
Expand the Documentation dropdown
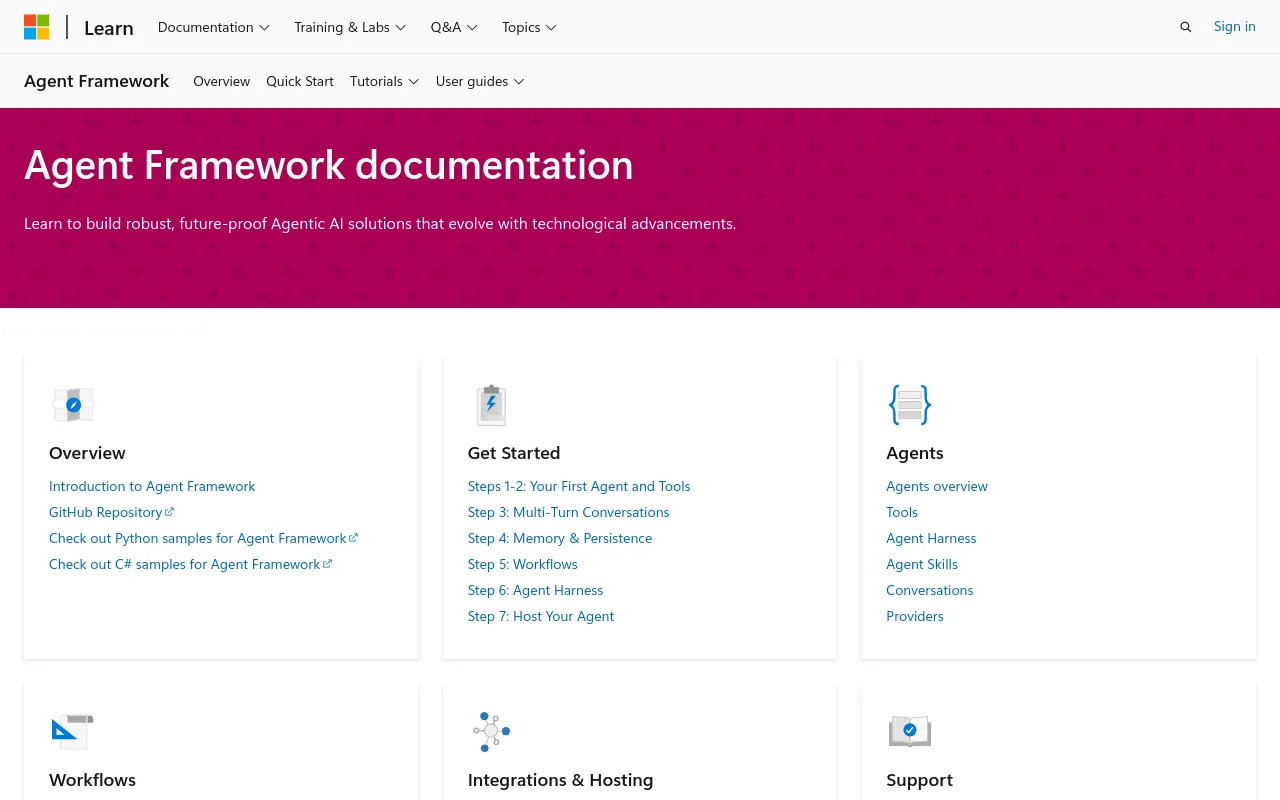[214, 27]
